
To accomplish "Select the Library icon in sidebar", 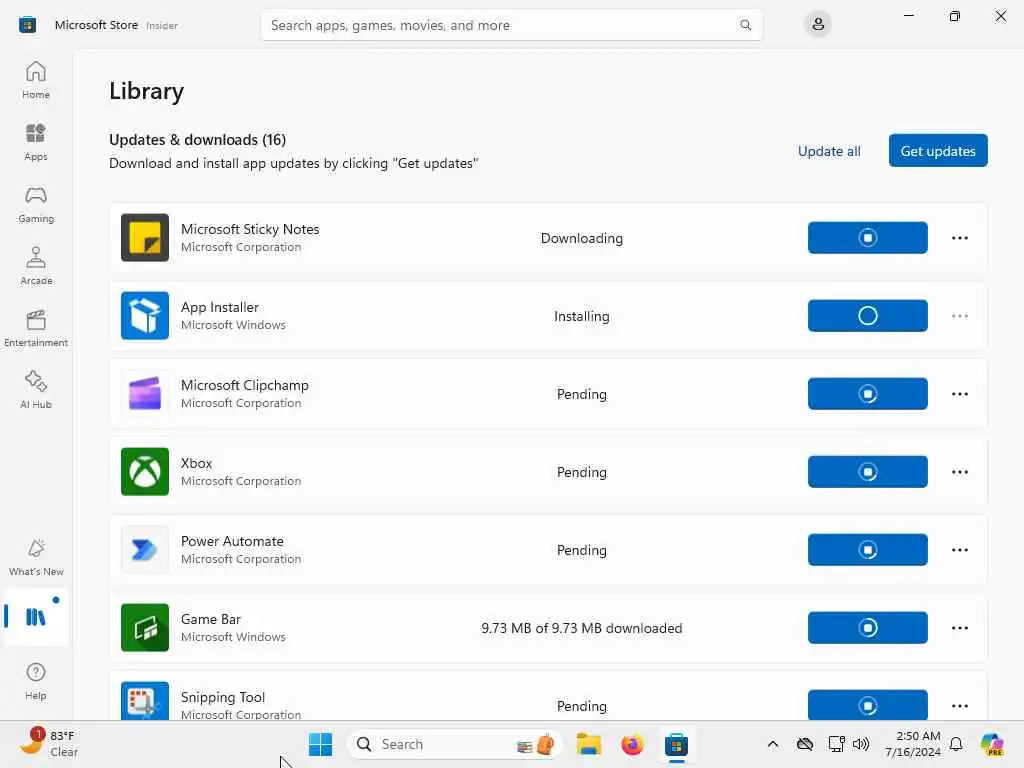I will 36,616.
